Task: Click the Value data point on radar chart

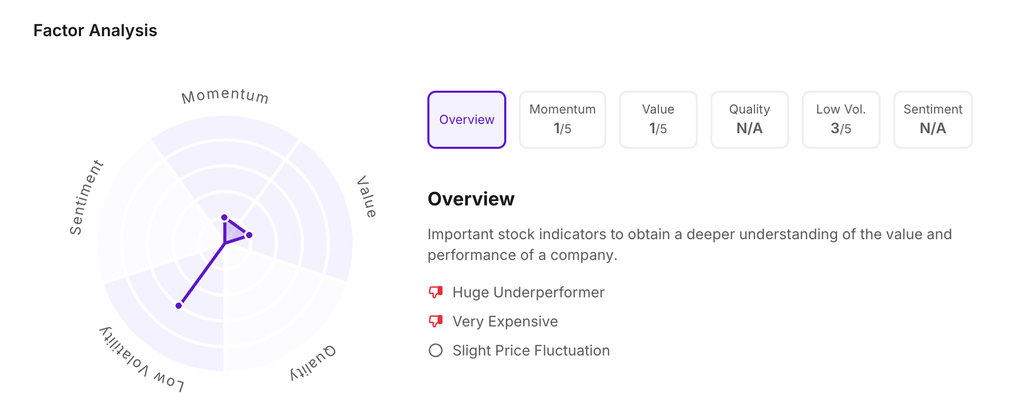Action: pyautogui.click(x=249, y=235)
